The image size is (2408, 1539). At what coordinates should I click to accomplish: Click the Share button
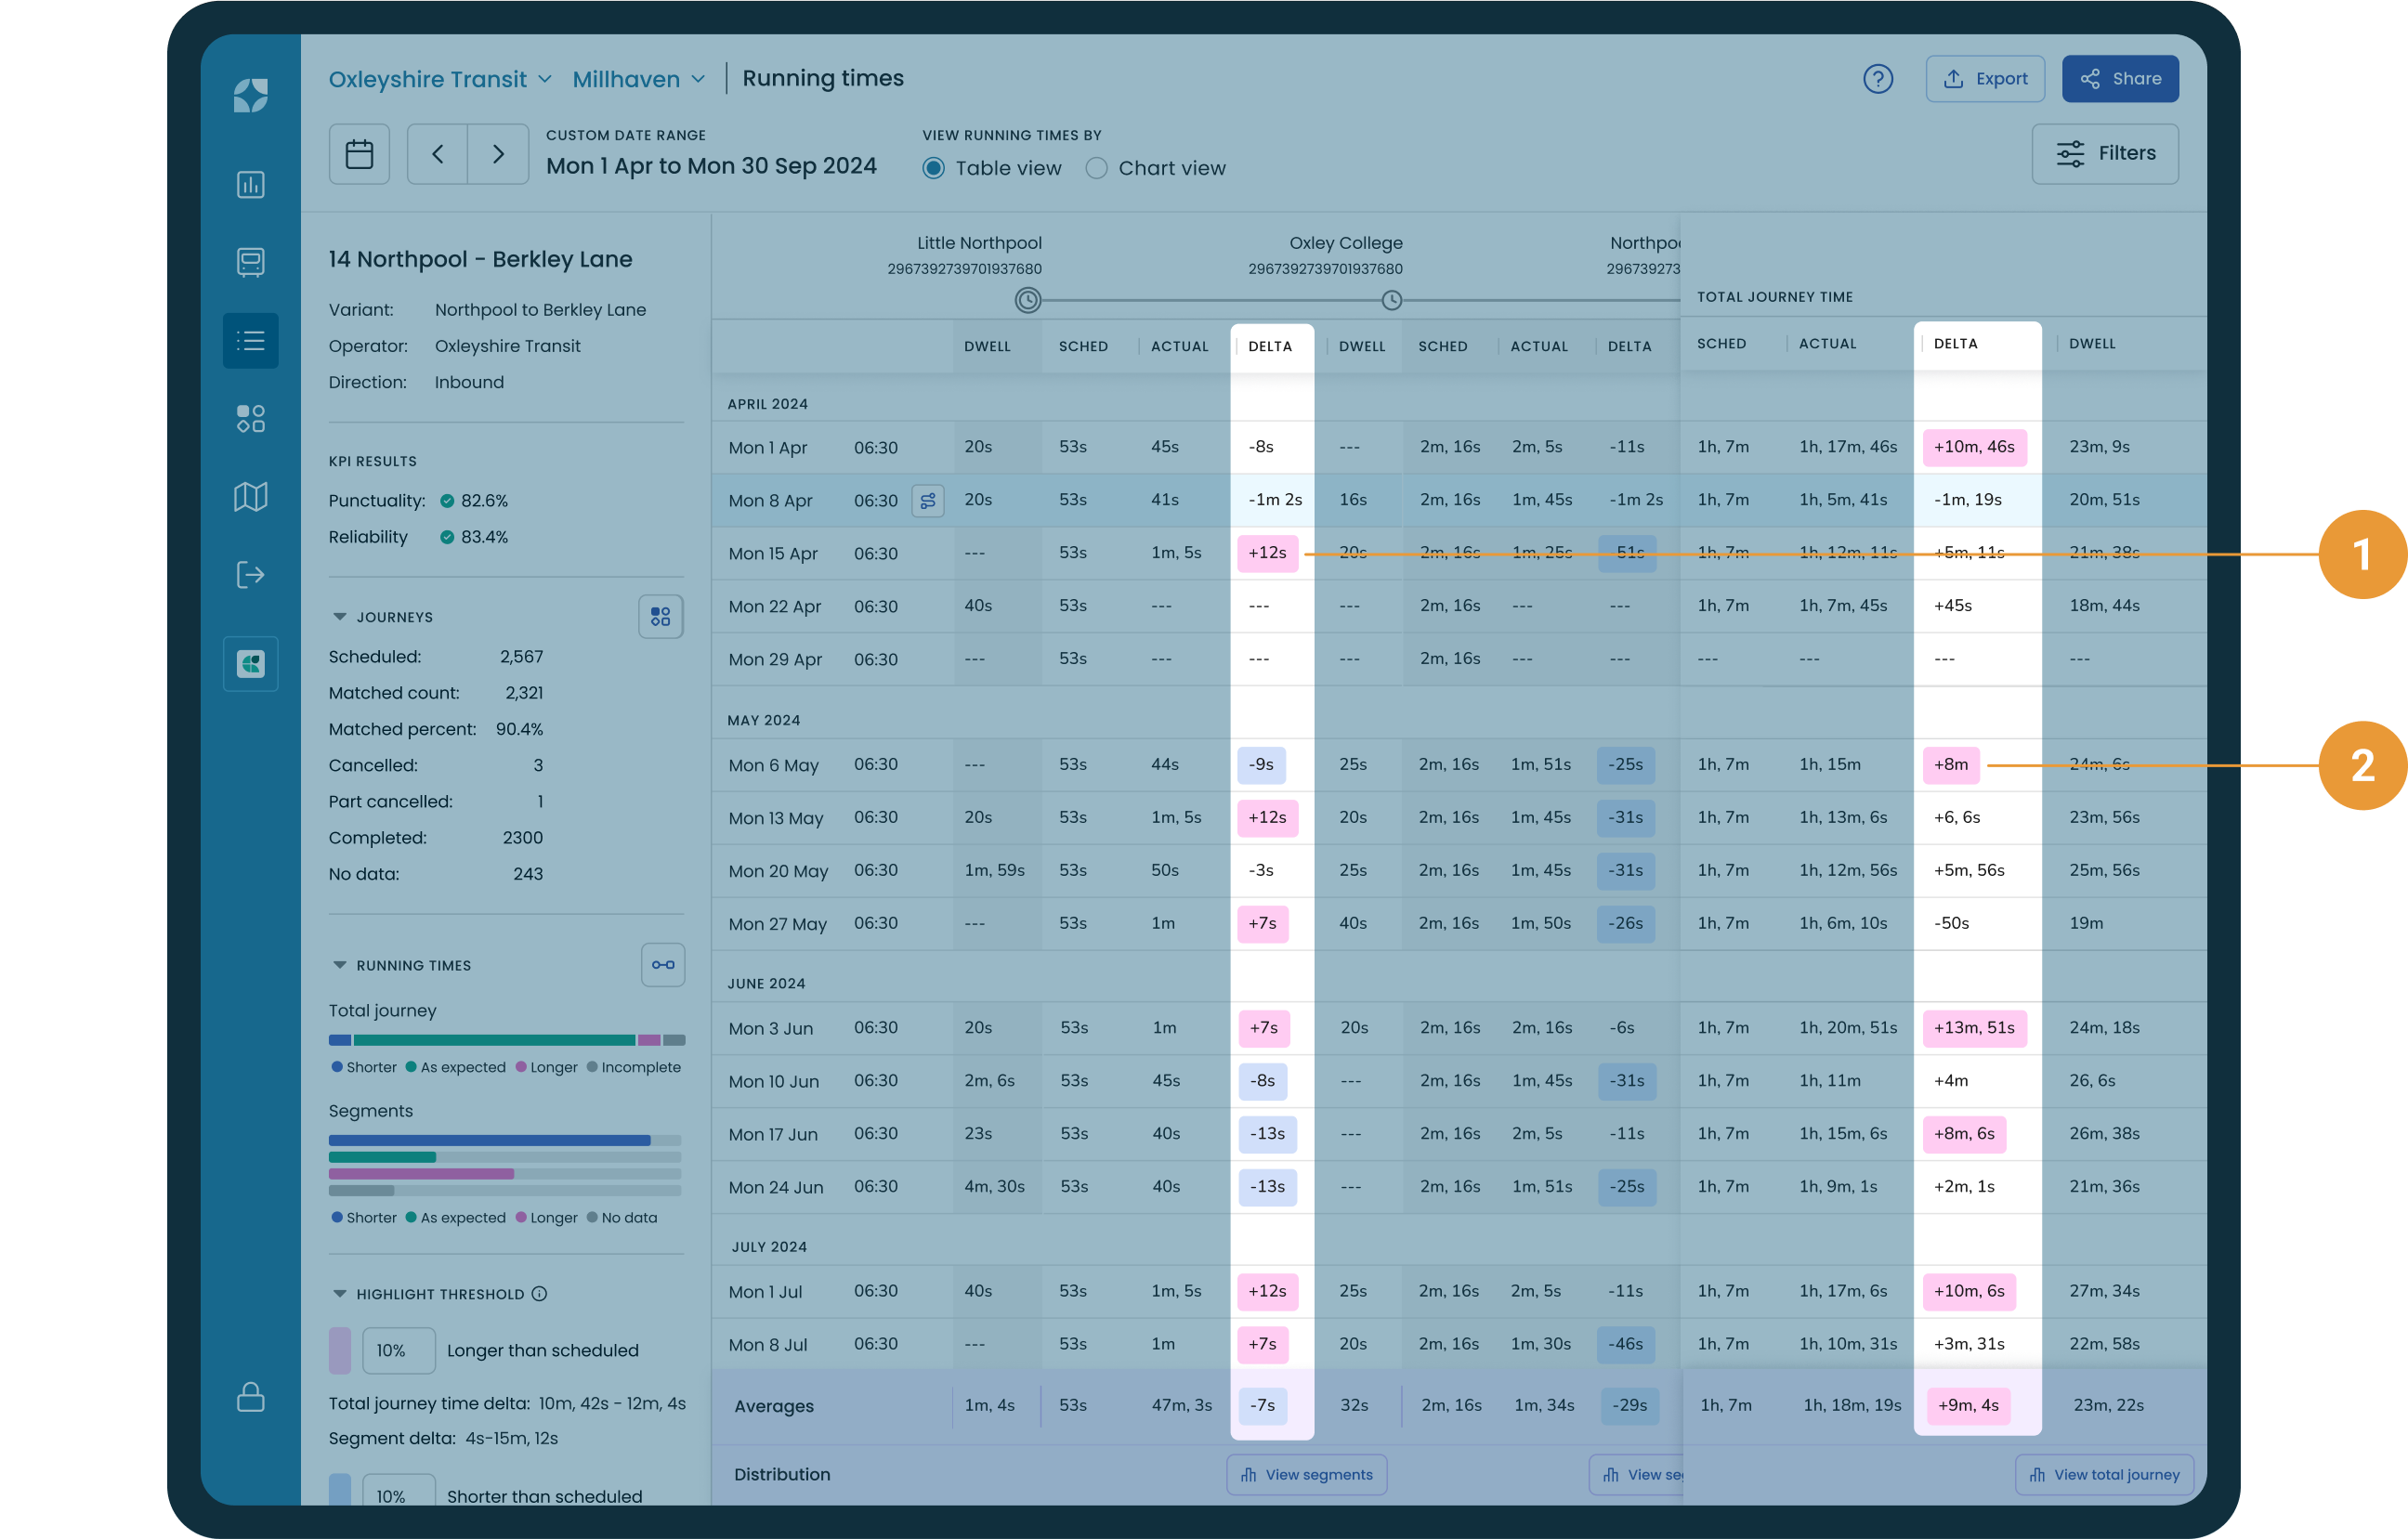(2119, 79)
